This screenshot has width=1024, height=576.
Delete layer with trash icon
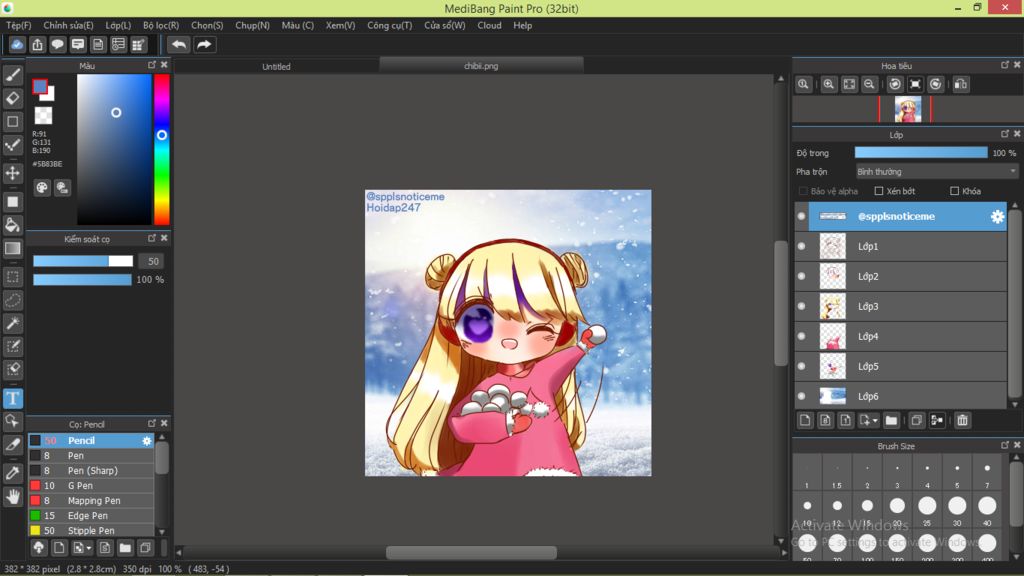tap(962, 421)
